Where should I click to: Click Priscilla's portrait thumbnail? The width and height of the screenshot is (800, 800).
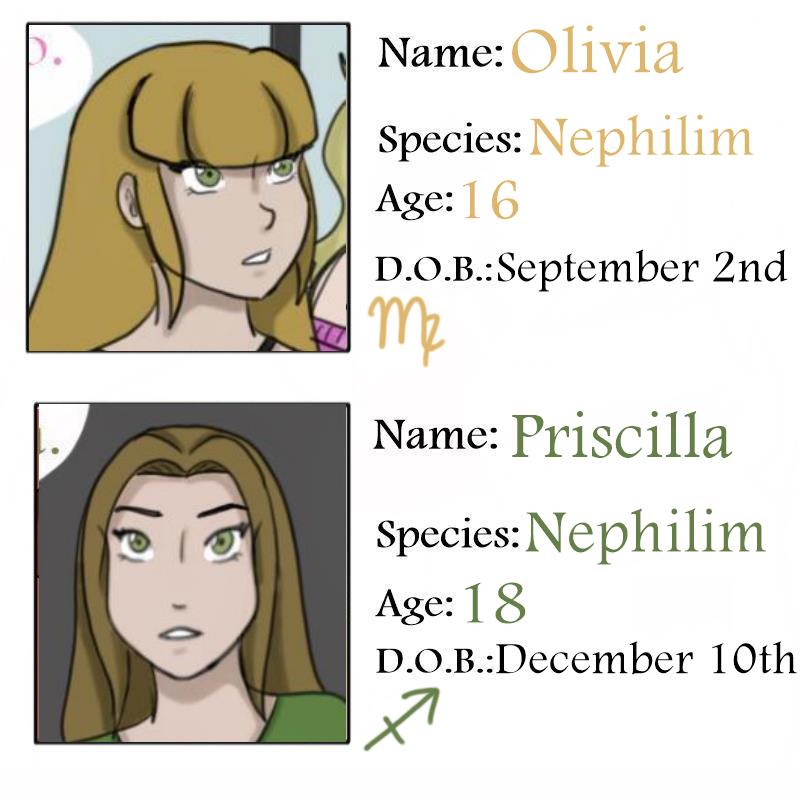pos(192,573)
